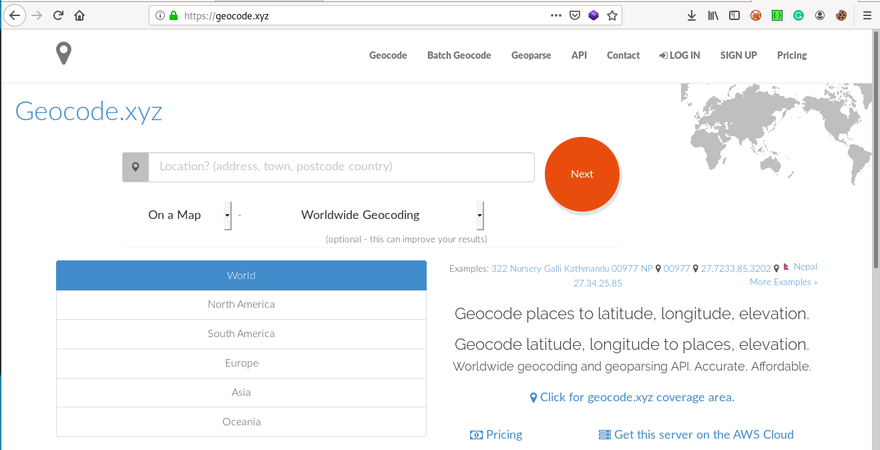Select the World region tab
Viewport: 880px width, 450px height.
tap(241, 275)
